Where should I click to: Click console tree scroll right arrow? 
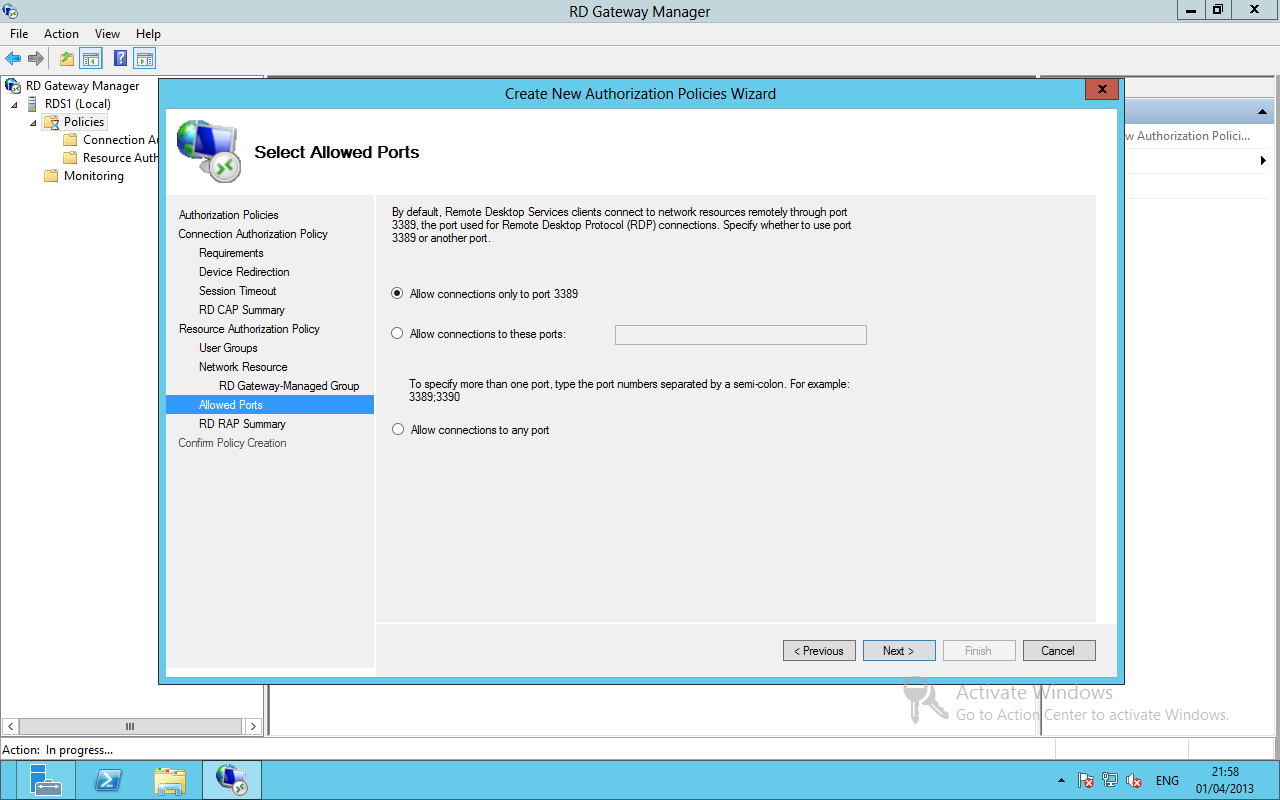[x=253, y=726]
